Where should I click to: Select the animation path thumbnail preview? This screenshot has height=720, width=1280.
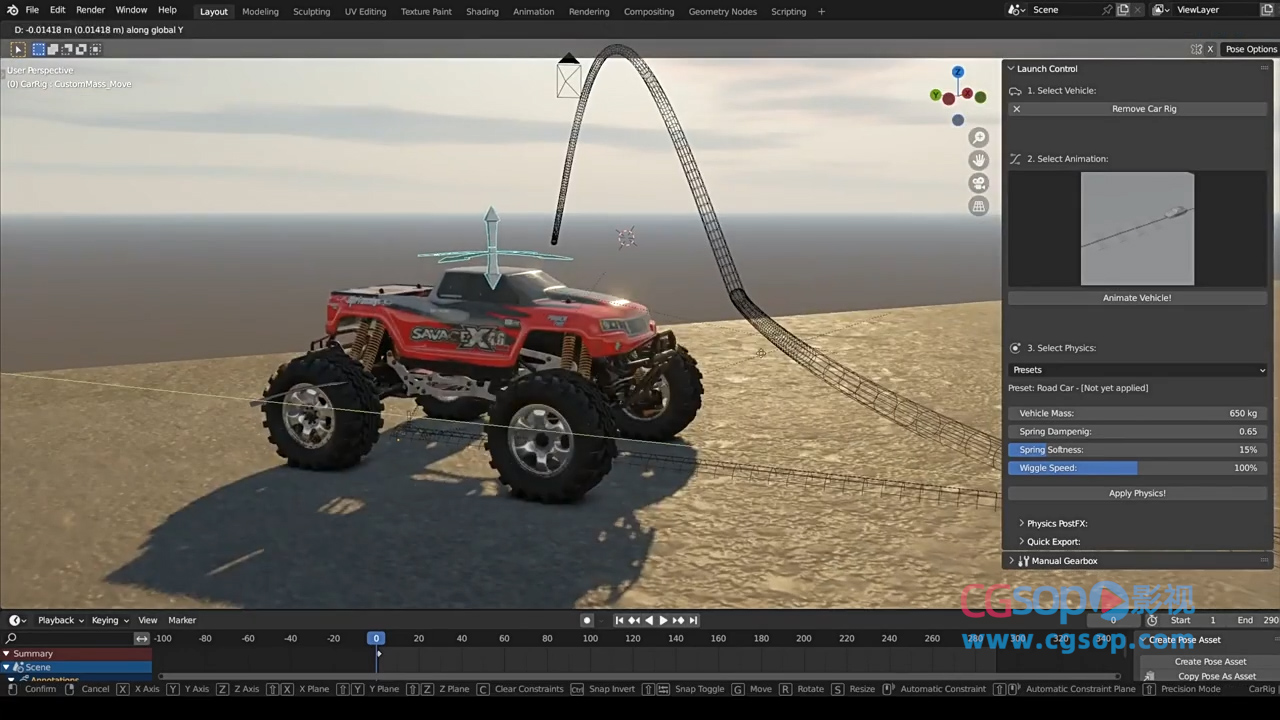point(1137,229)
